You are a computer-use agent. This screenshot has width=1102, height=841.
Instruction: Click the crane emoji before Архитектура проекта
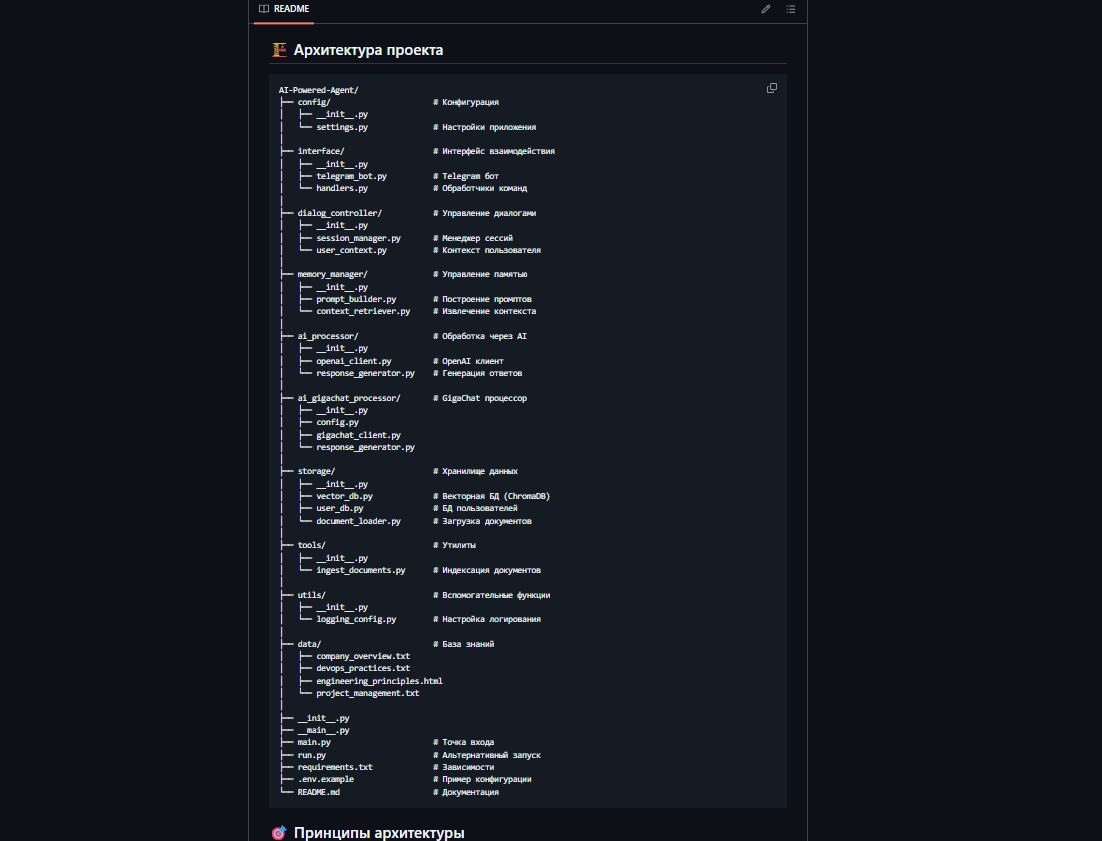tap(279, 50)
